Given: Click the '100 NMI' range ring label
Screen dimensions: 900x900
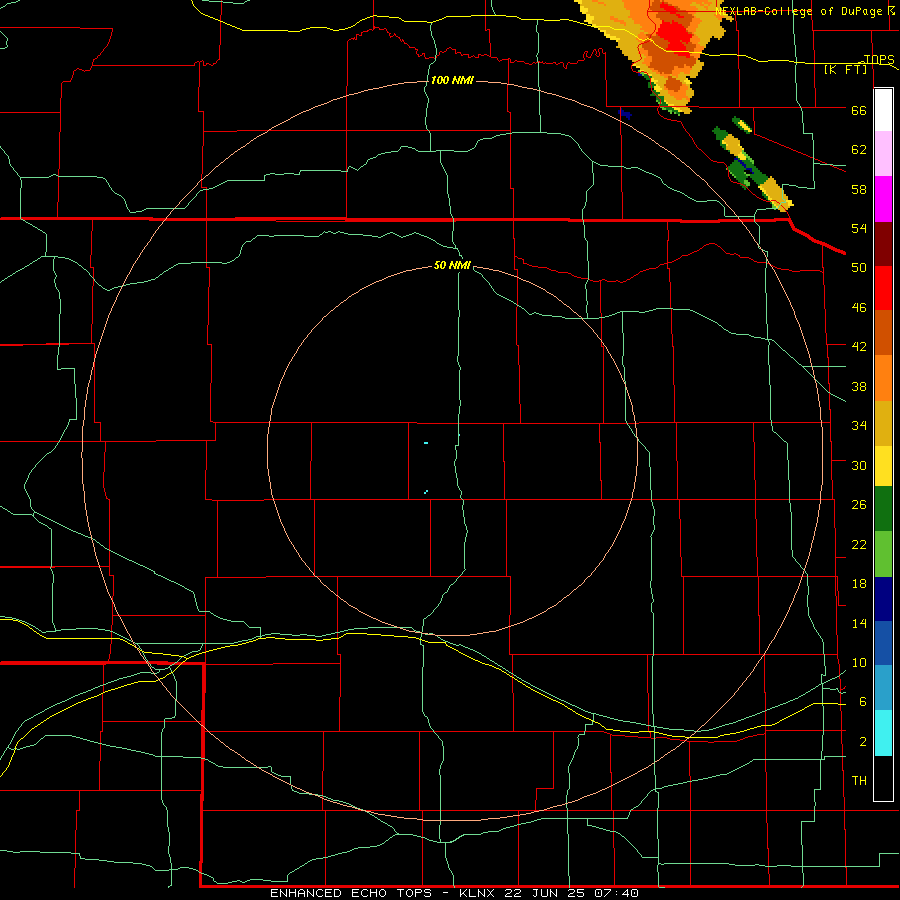Looking at the screenshot, I should pos(452,80).
